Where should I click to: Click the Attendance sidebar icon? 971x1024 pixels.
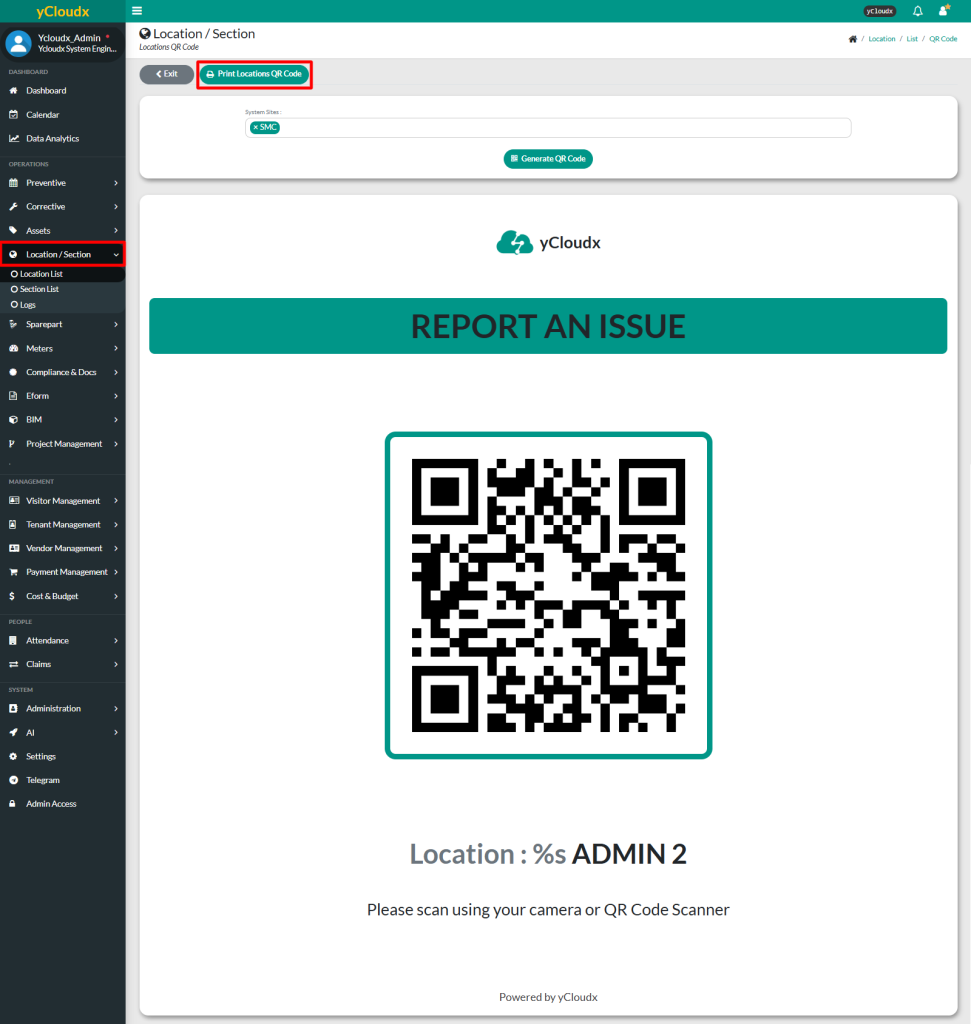[x=13, y=641]
